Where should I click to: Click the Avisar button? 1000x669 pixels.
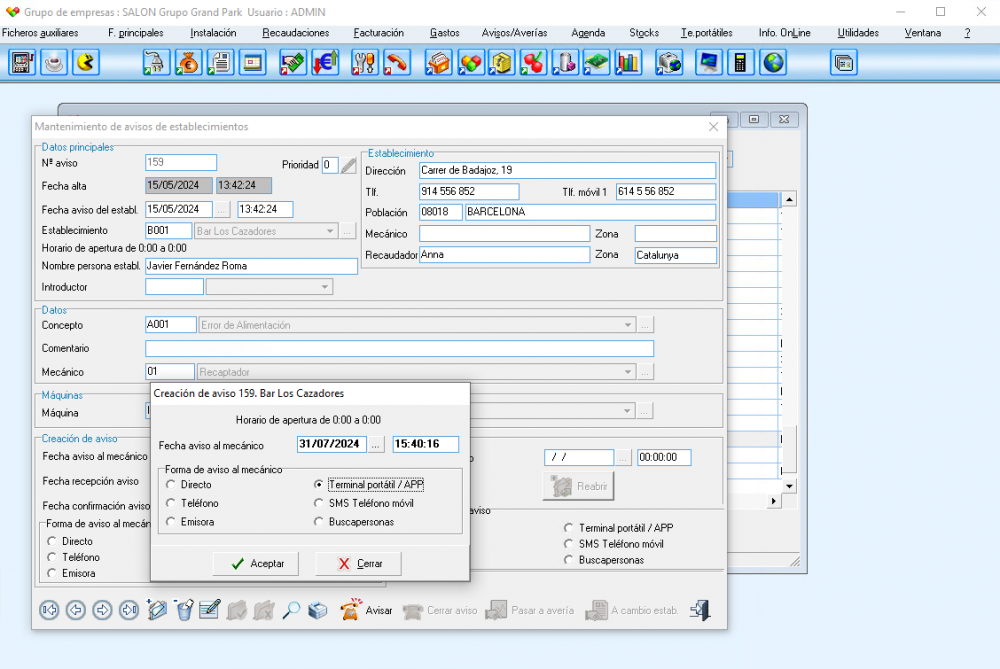tap(366, 610)
